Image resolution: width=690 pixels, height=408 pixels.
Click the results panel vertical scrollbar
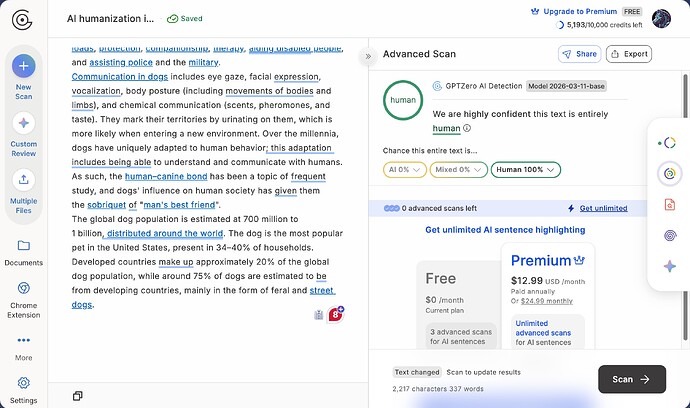[685, 206]
